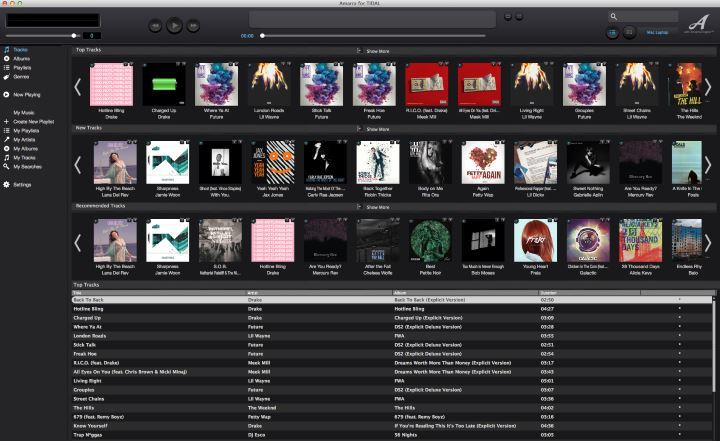This screenshot has width=720, height=441.
Task: Open the Mac Laptop output device selector
Action: point(657,32)
